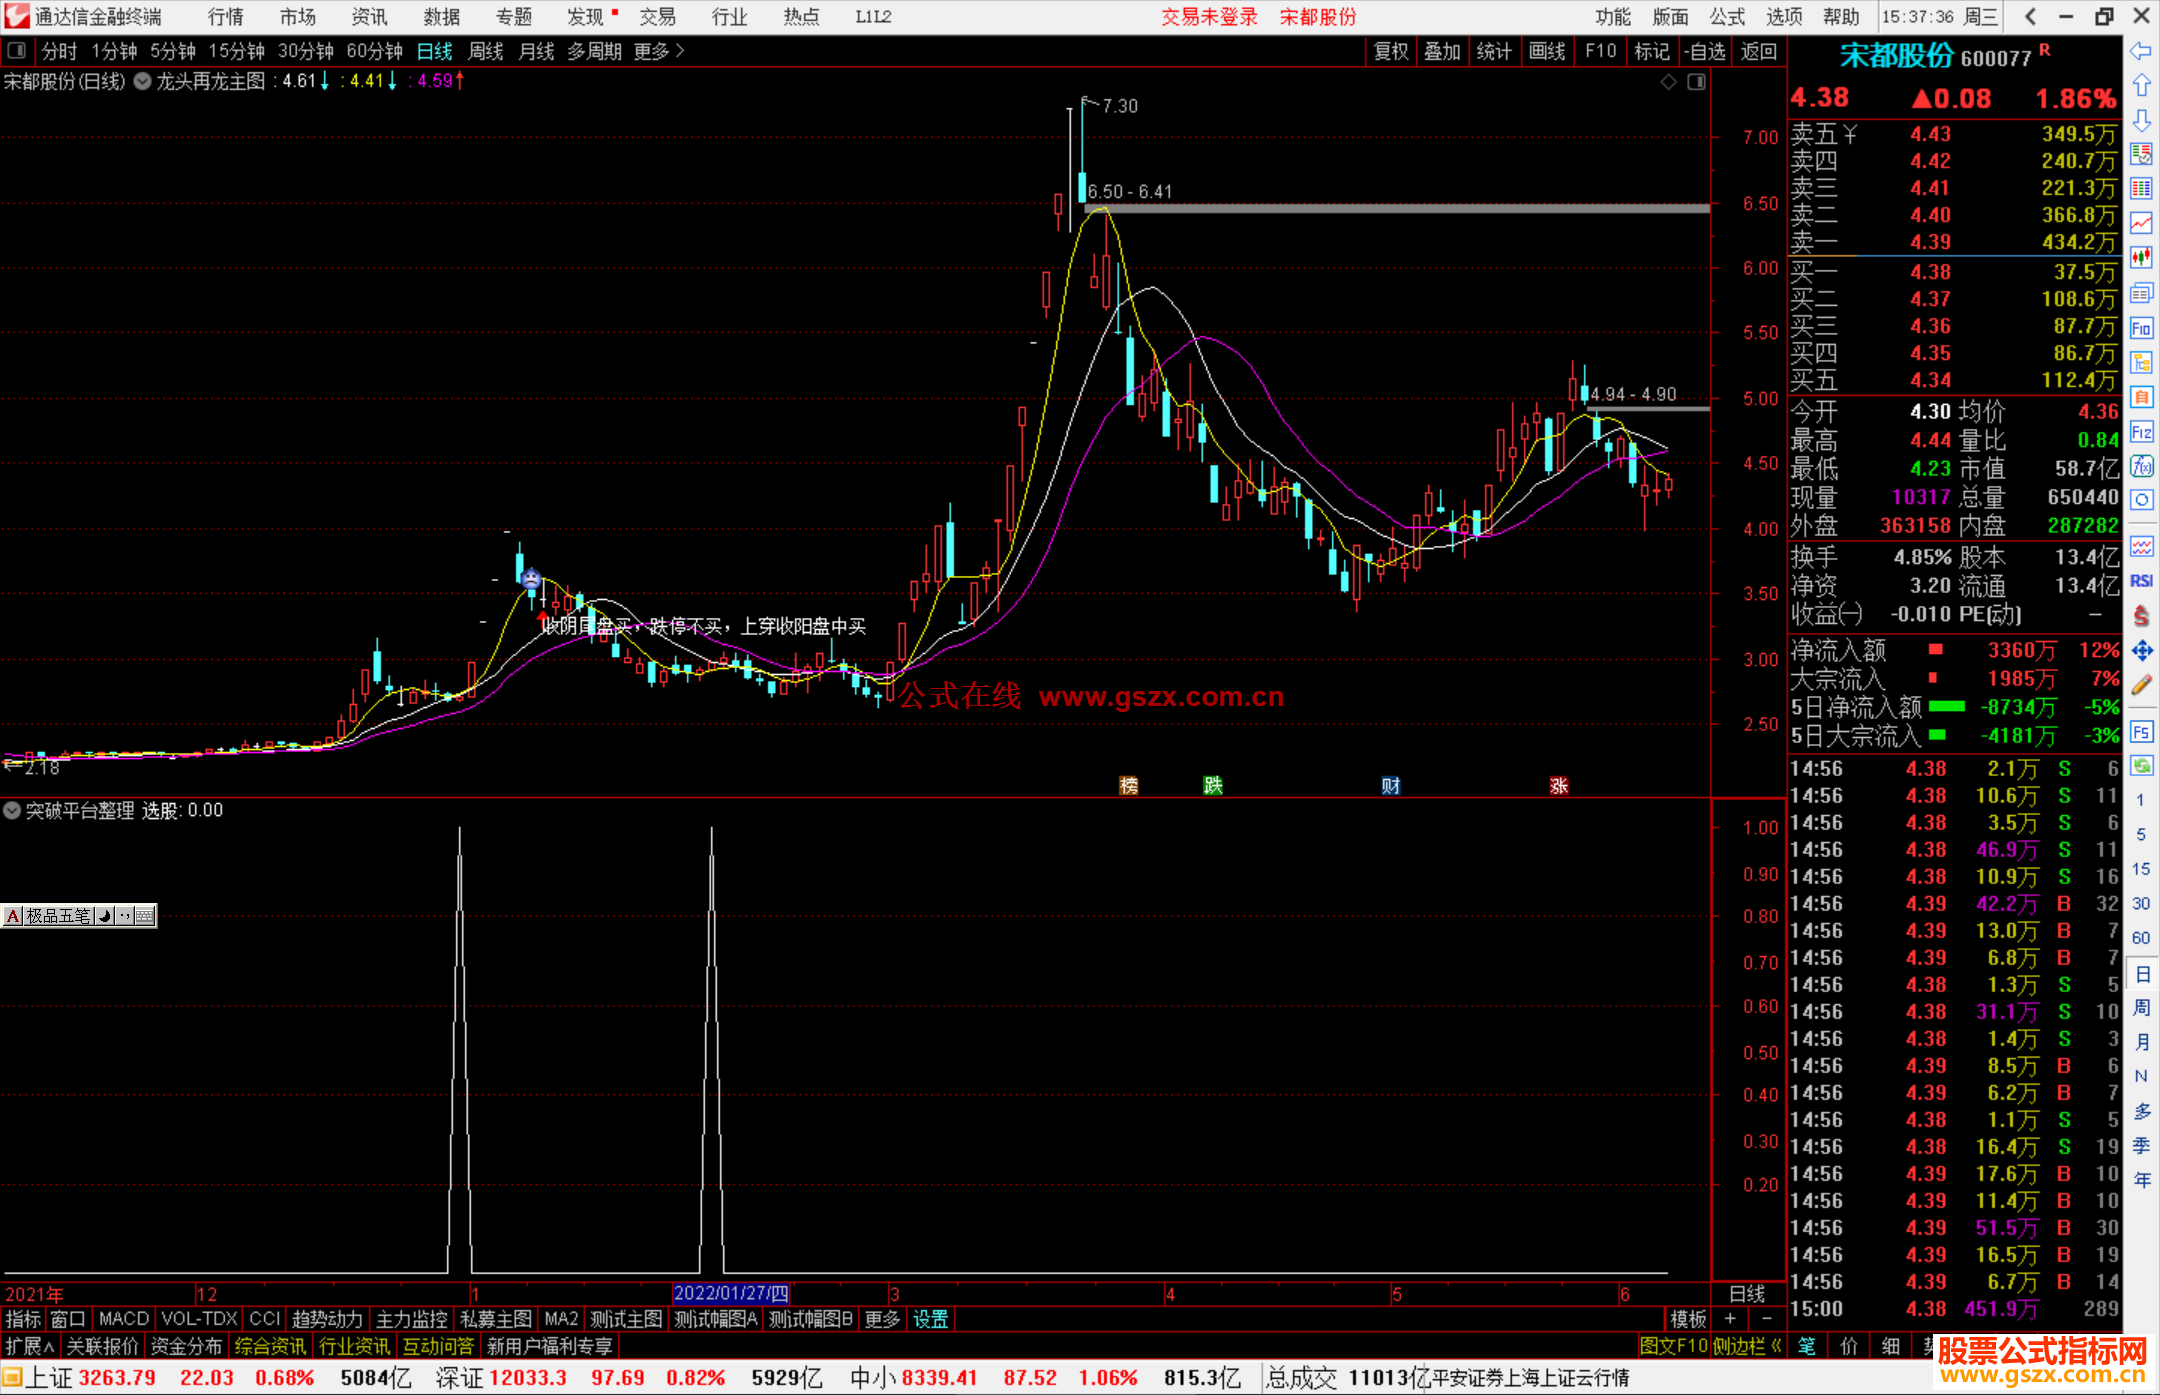The height and width of the screenshot is (1395, 2160).
Task: Click the 设置 settings link in indicator tabs
Action: point(931,1319)
